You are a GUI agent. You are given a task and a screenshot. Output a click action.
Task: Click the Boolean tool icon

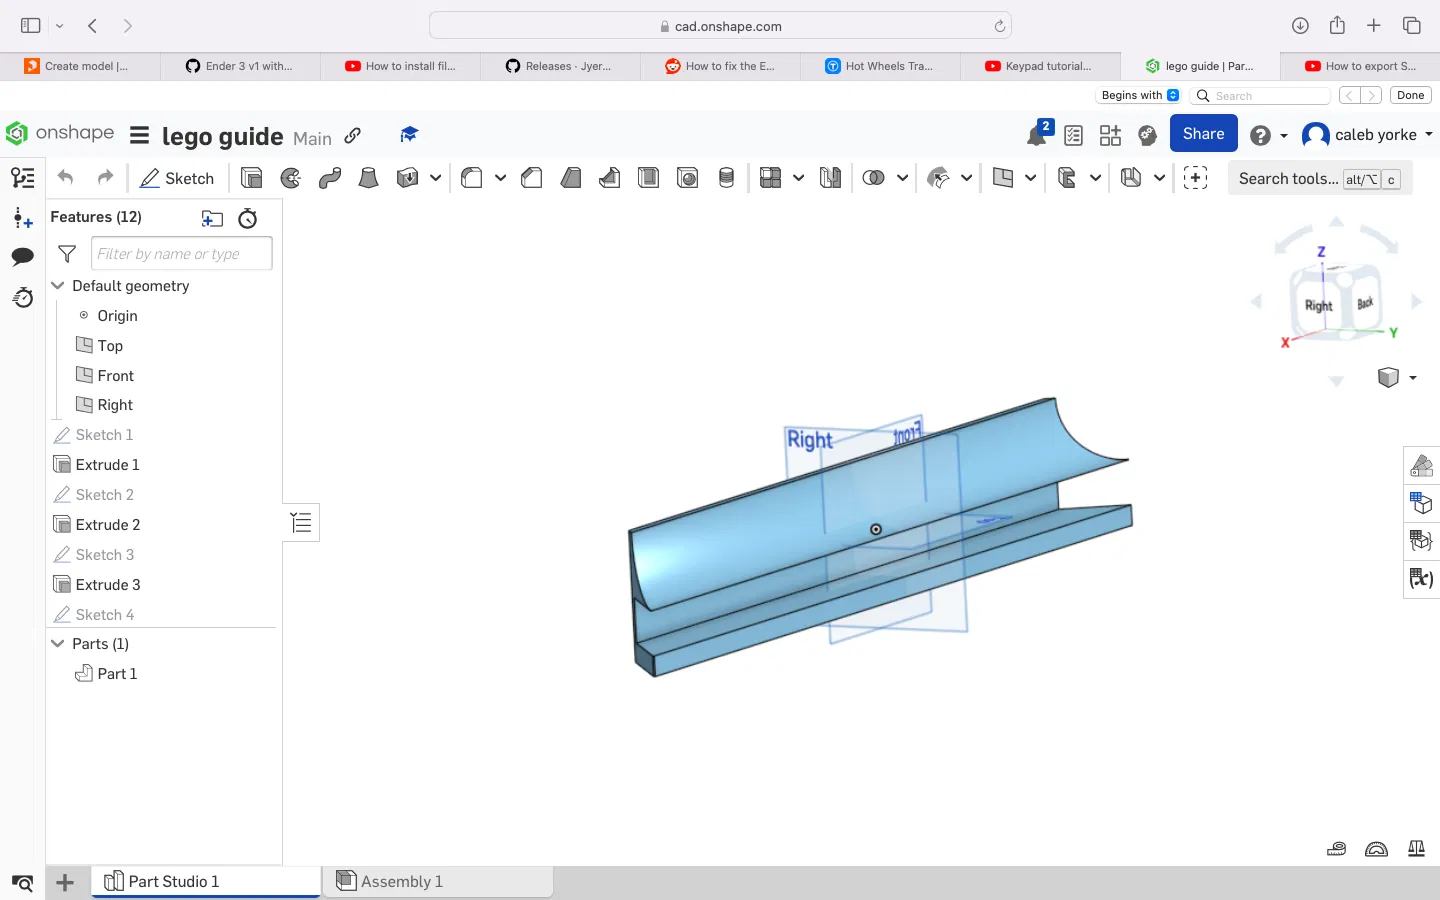pyautogui.click(x=873, y=178)
